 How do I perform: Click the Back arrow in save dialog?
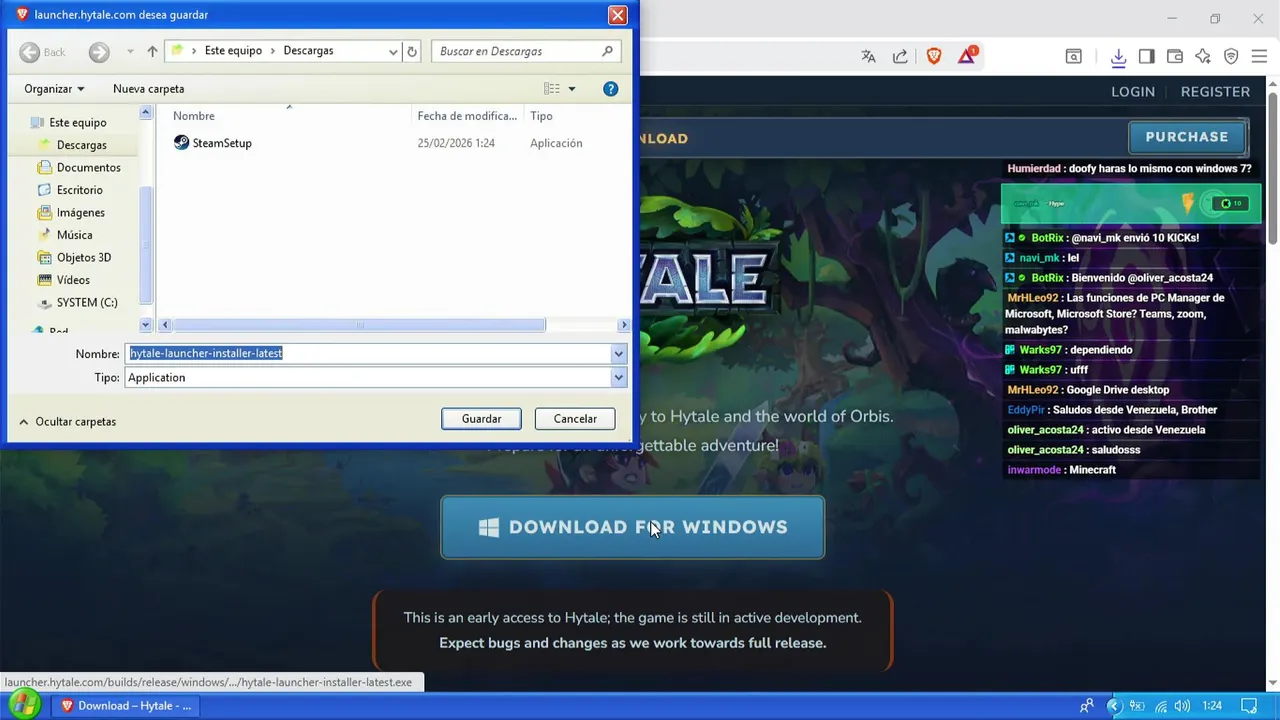point(30,51)
